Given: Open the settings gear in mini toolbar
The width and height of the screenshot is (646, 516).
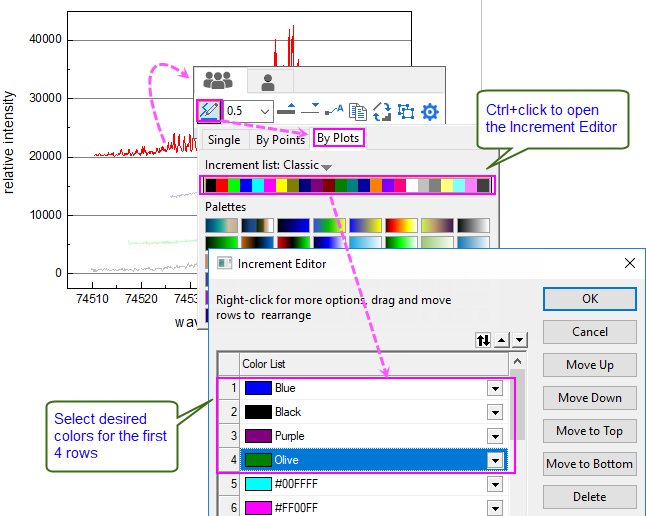Looking at the screenshot, I should click(430, 111).
